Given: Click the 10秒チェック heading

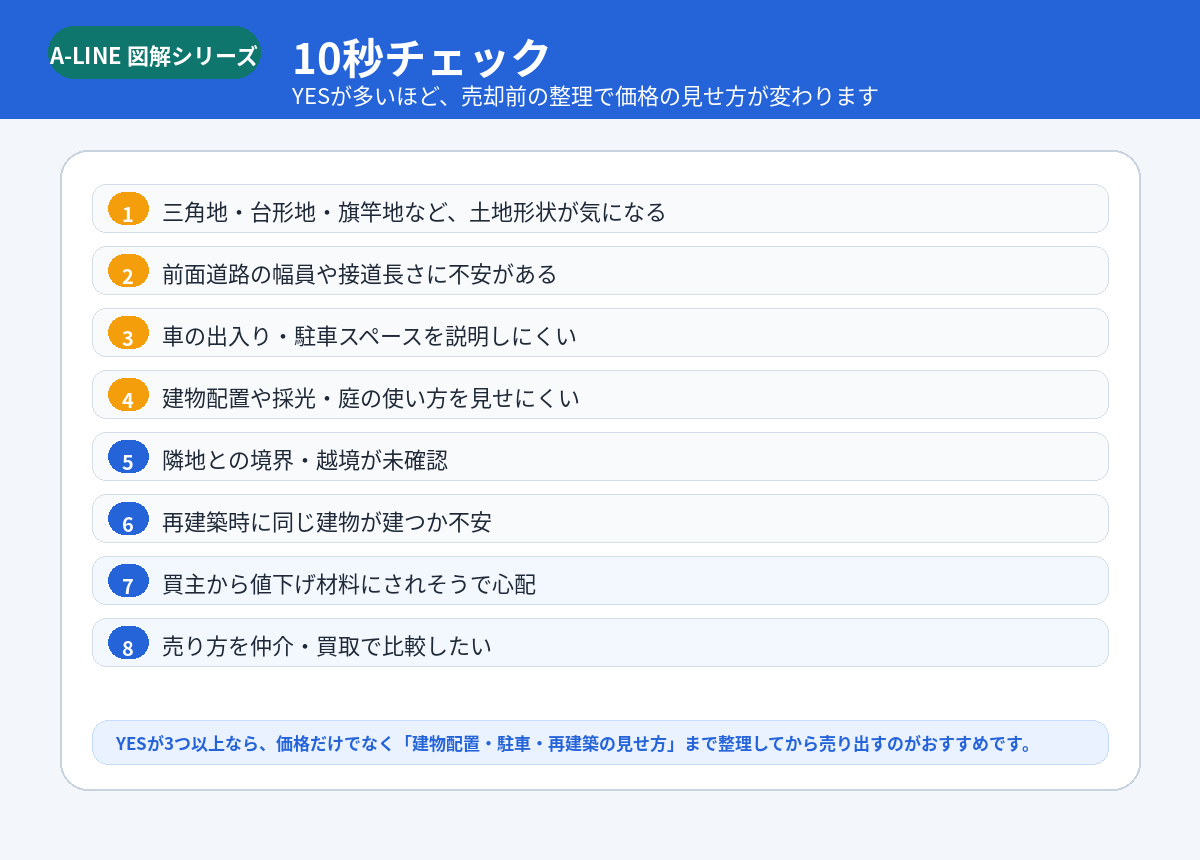Looking at the screenshot, I should (x=421, y=58).
